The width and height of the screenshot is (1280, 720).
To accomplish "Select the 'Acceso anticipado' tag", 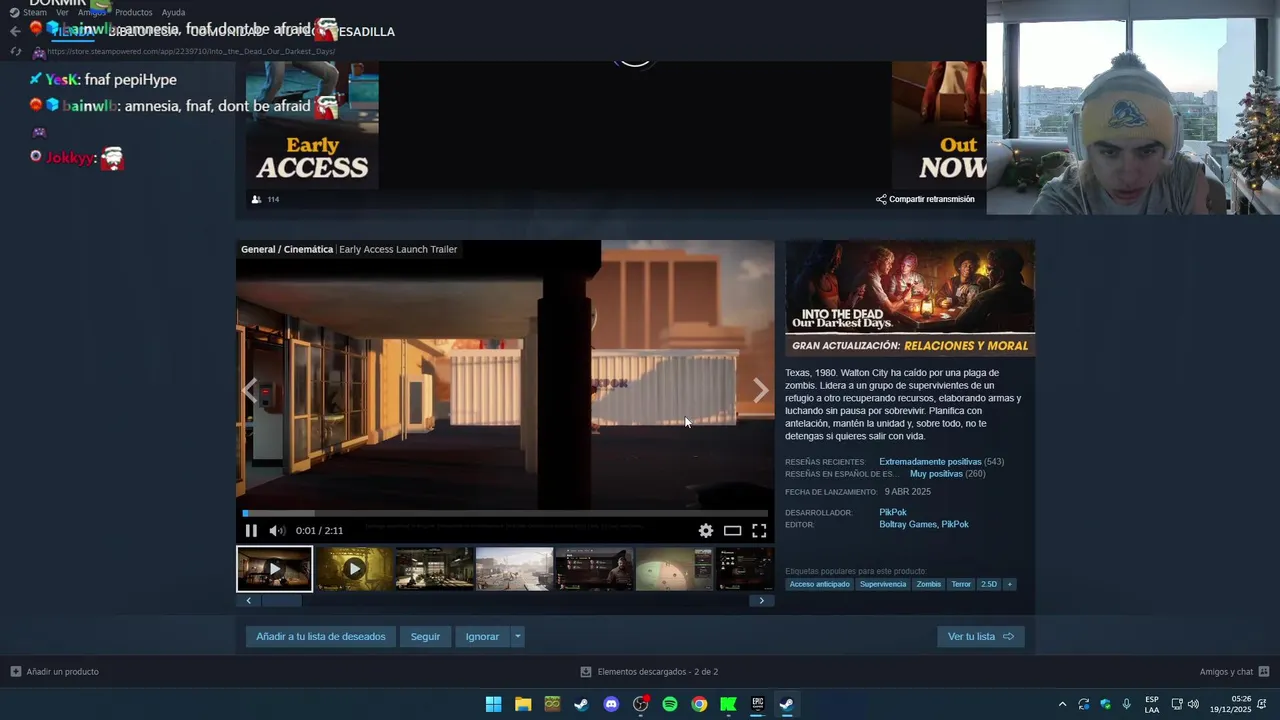I will click(x=819, y=584).
